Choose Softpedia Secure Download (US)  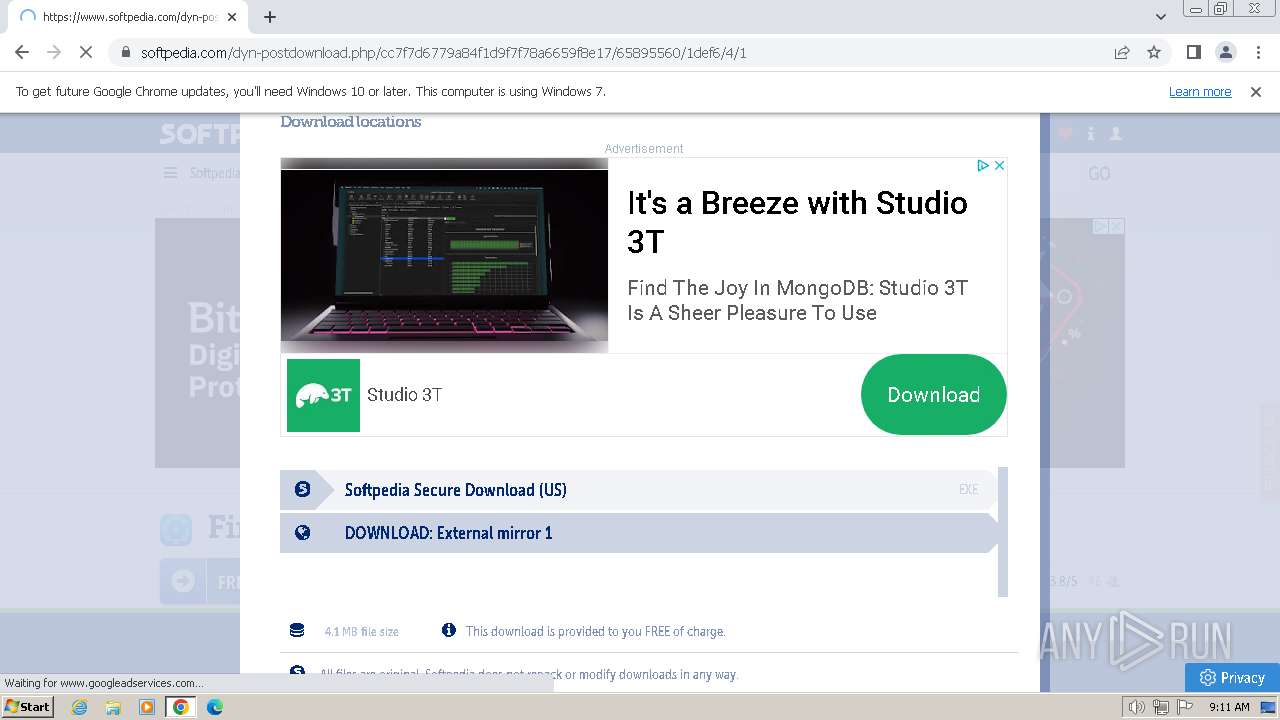pyautogui.click(x=639, y=490)
